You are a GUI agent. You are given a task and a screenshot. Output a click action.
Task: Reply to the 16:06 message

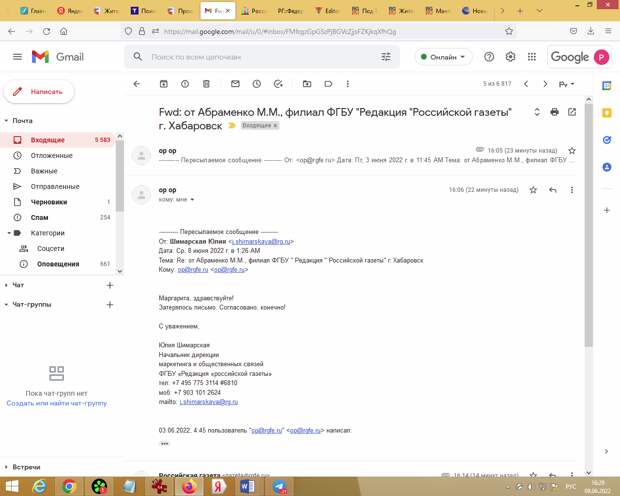552,189
